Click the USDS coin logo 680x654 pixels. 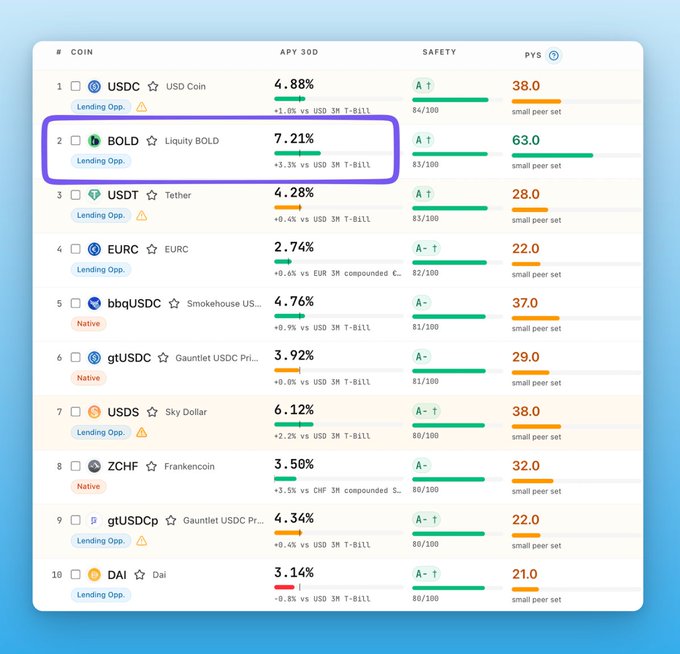(x=94, y=412)
